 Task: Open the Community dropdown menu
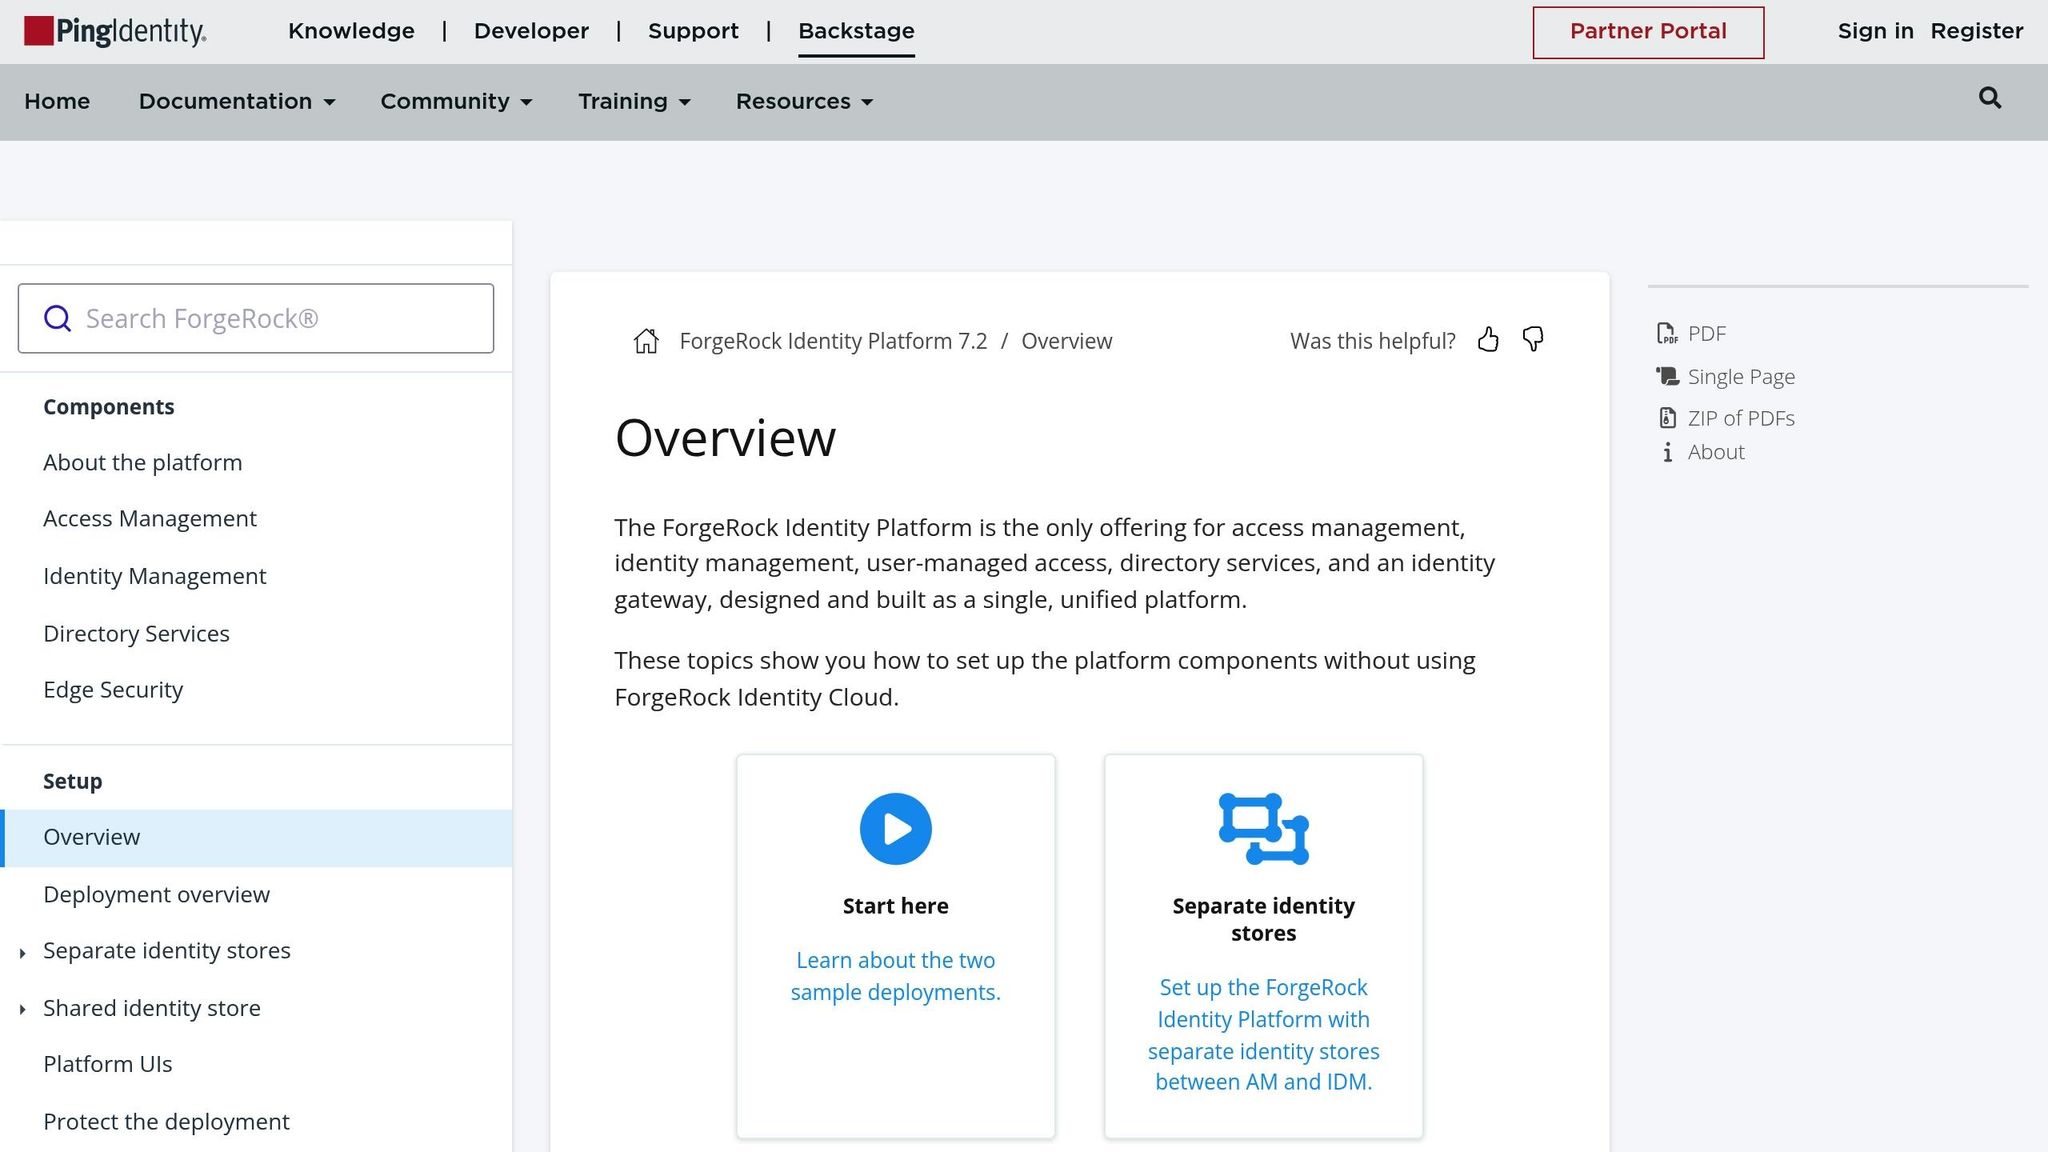click(456, 102)
